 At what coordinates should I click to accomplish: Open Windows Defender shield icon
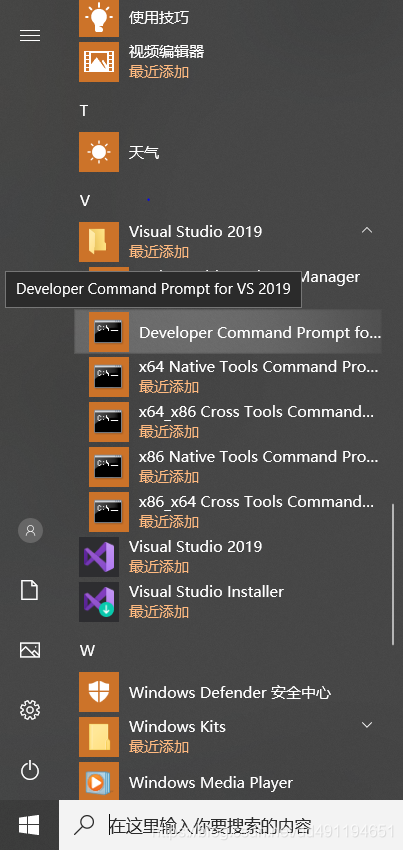(x=99, y=692)
